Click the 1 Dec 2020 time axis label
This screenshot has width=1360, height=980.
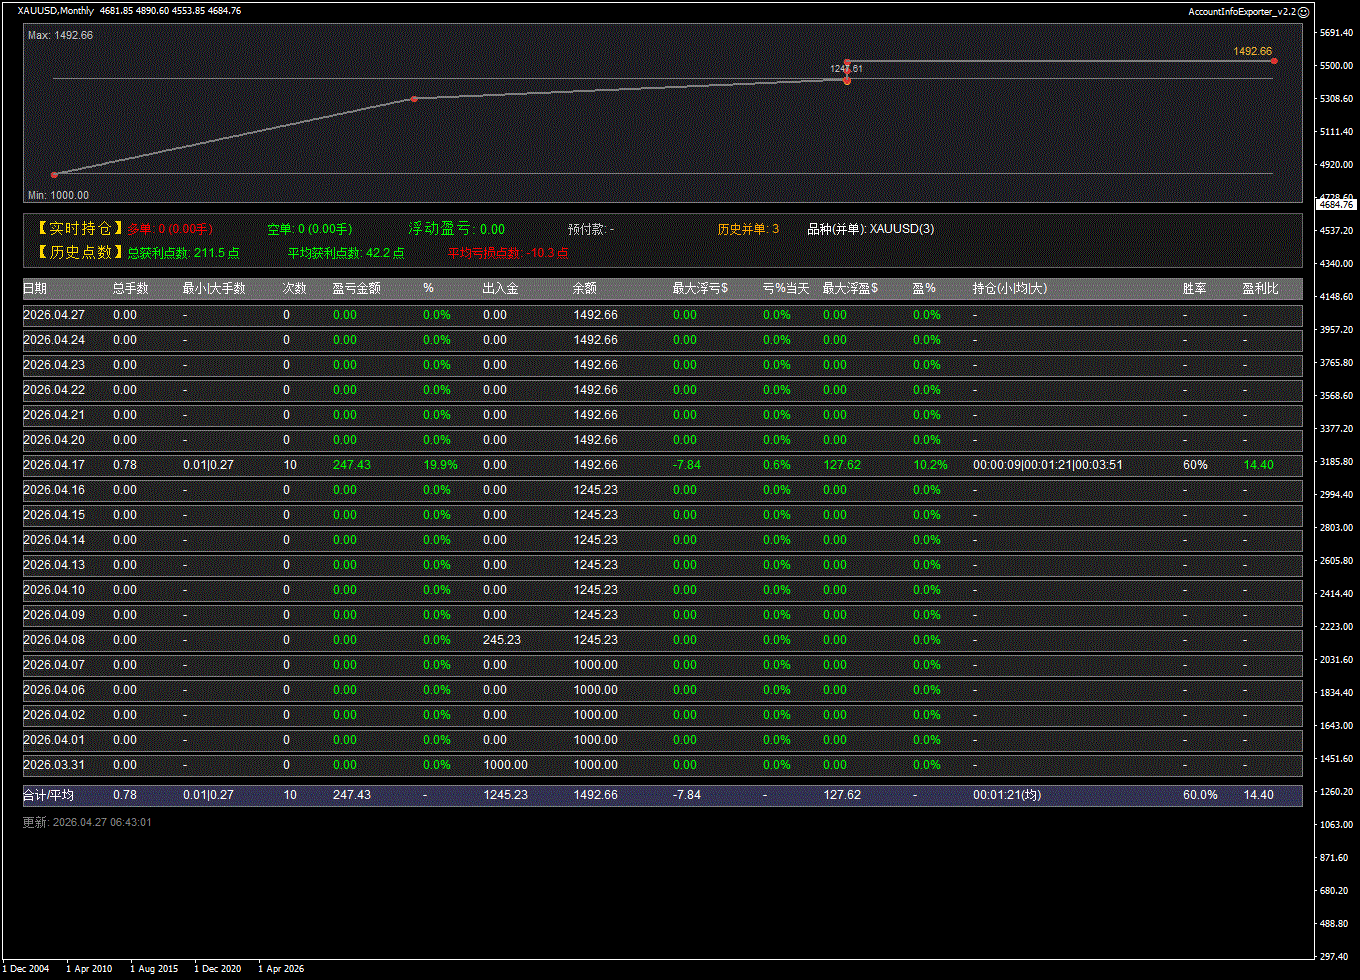click(218, 968)
